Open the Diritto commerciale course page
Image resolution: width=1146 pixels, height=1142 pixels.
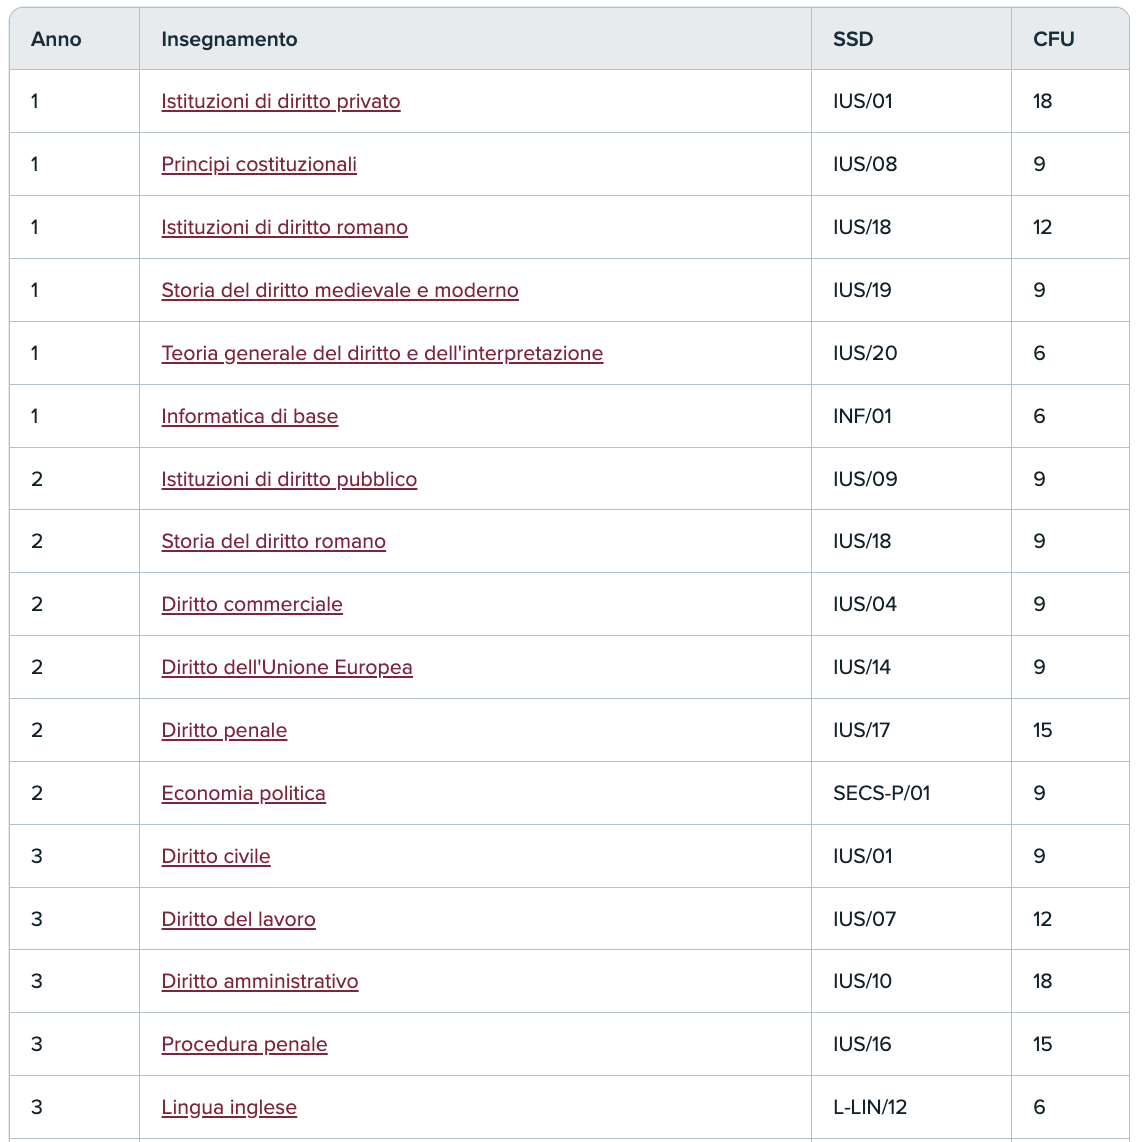coord(252,604)
